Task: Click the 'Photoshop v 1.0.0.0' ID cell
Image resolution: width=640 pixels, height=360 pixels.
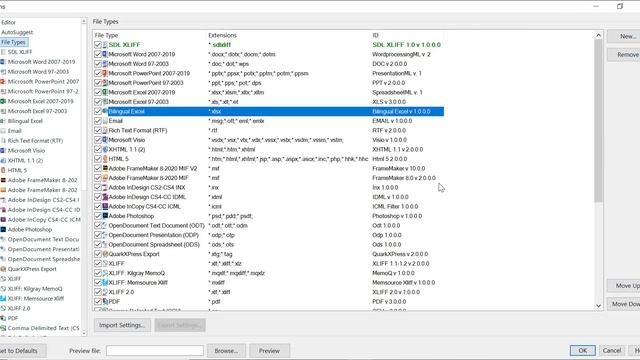Action: (x=397, y=216)
